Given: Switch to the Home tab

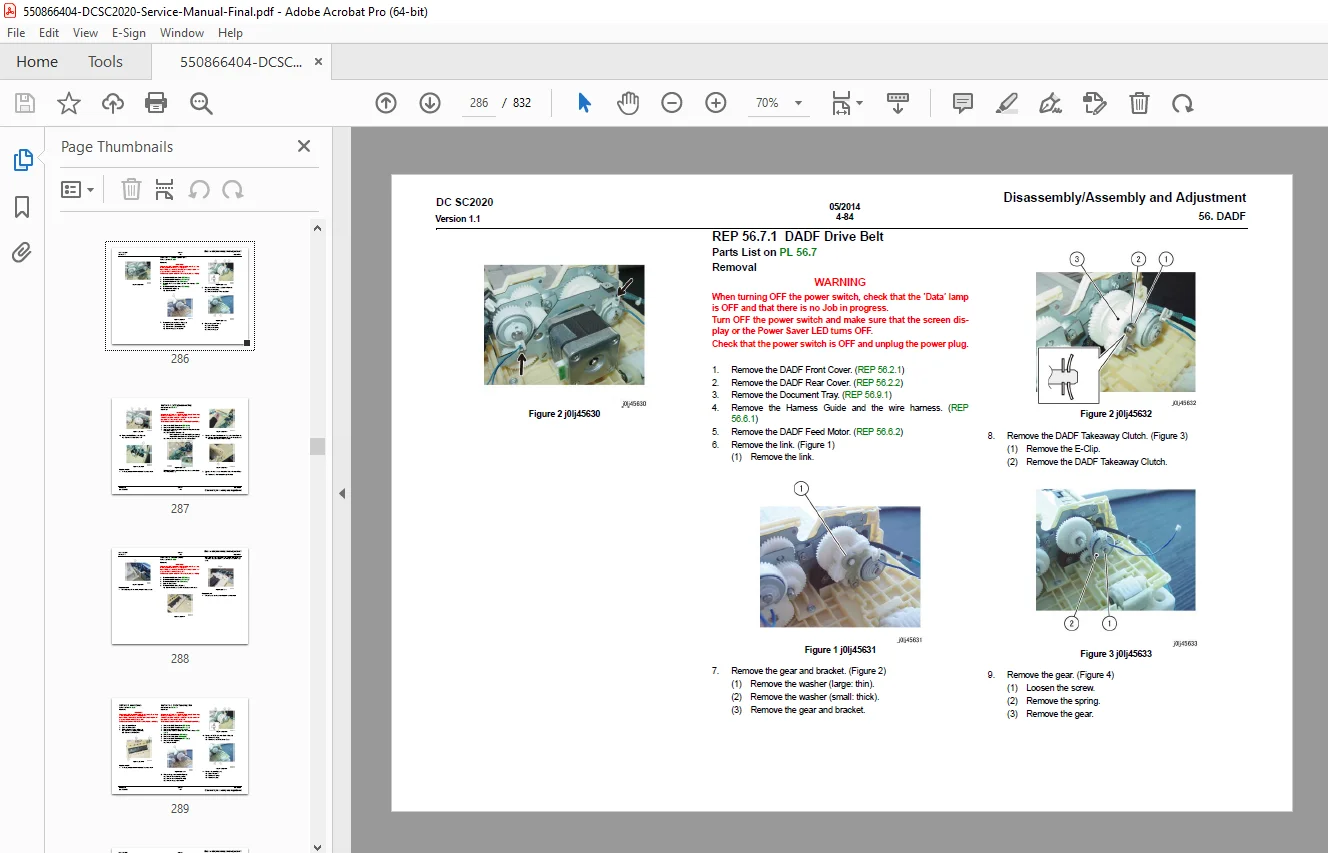Looking at the screenshot, I should tap(37, 61).
